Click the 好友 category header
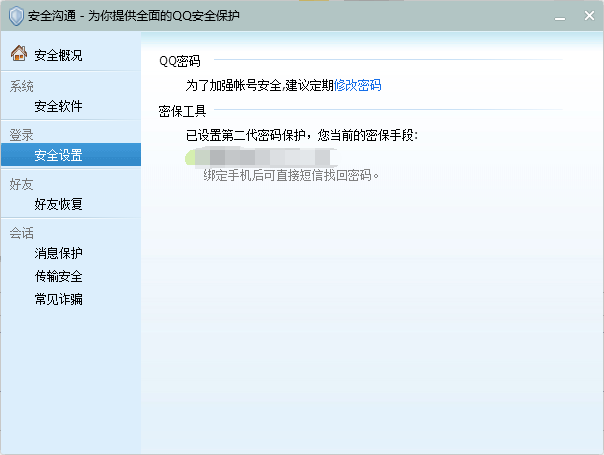This screenshot has height=455, width=604. pos(22,184)
